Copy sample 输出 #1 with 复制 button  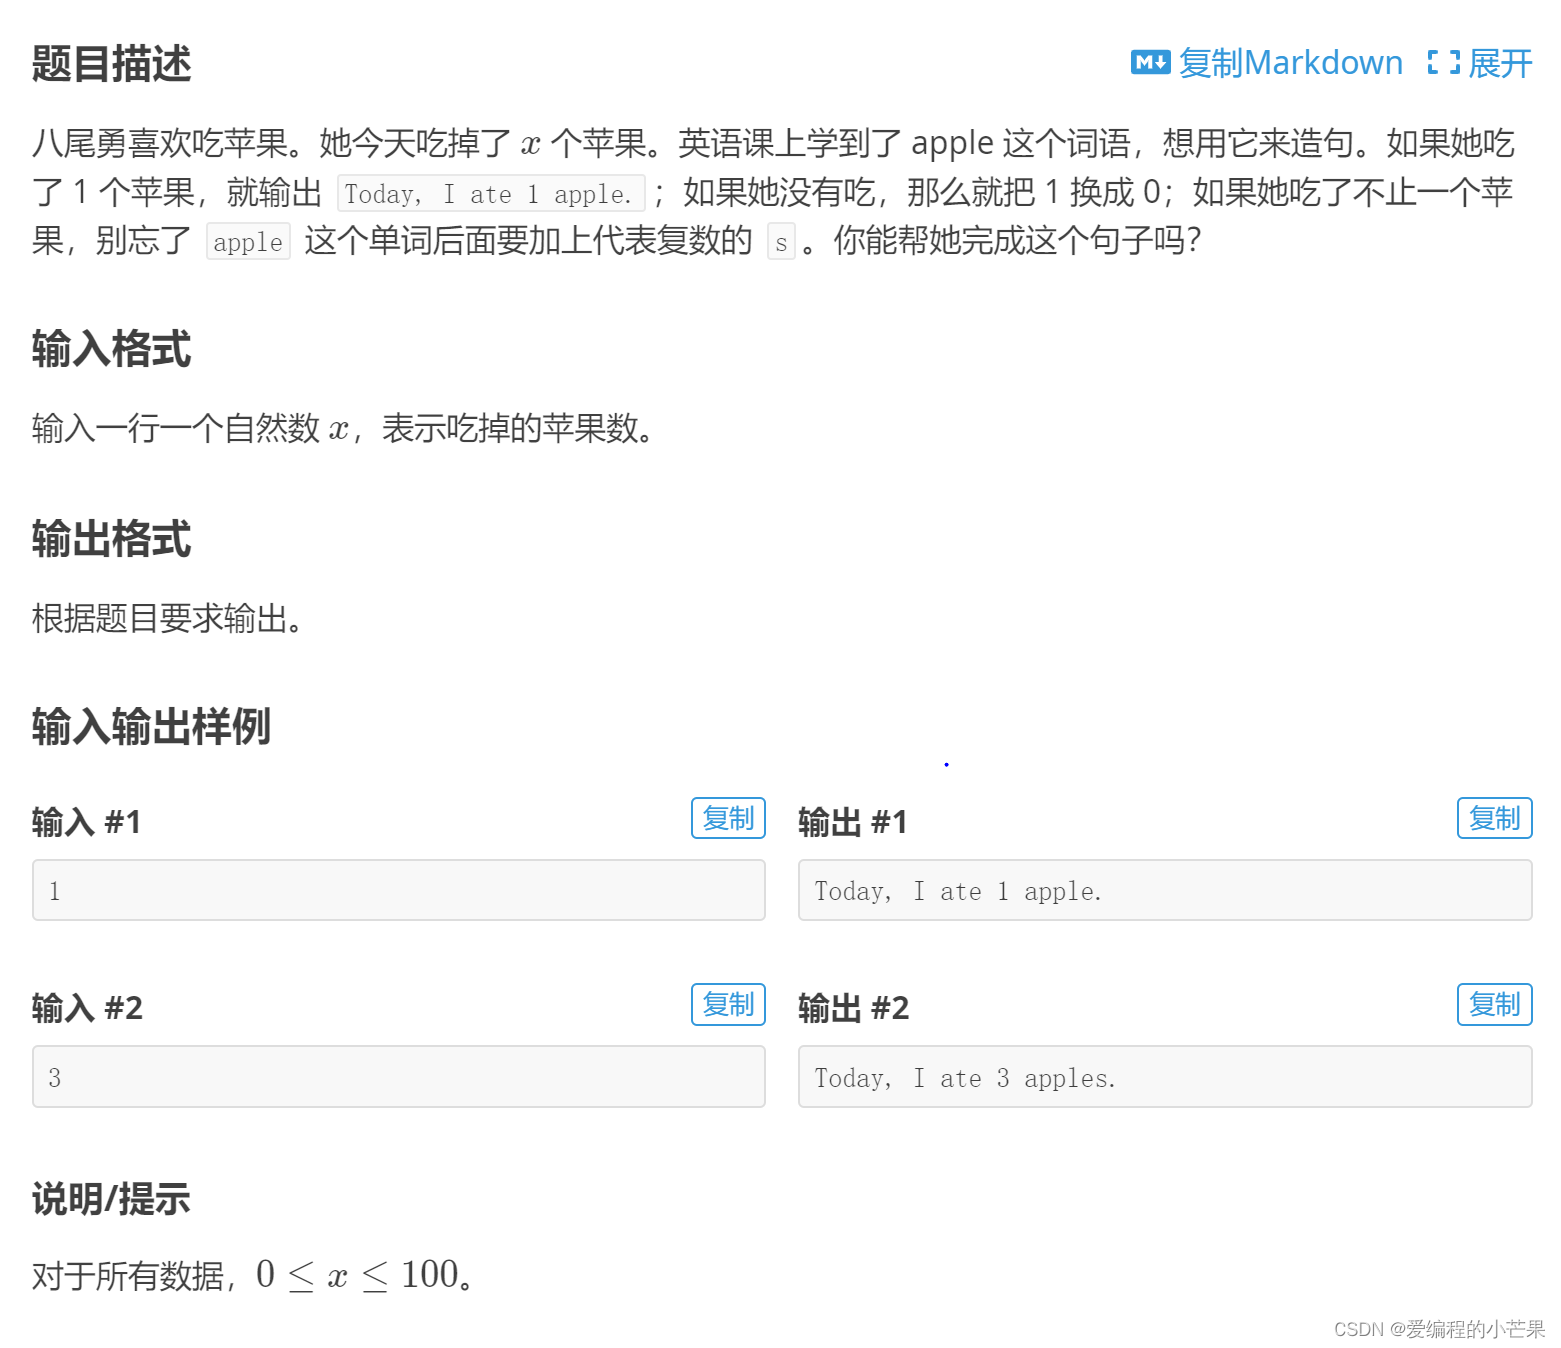[x=1494, y=818]
